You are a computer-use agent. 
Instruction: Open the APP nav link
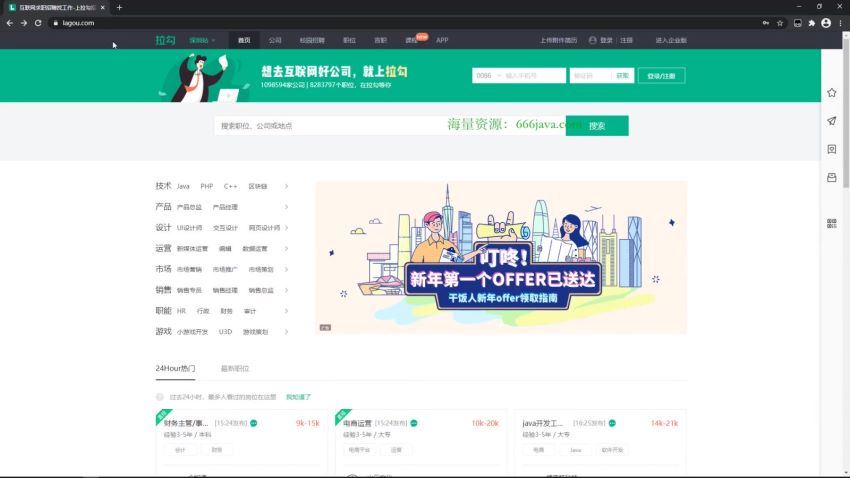click(442, 41)
